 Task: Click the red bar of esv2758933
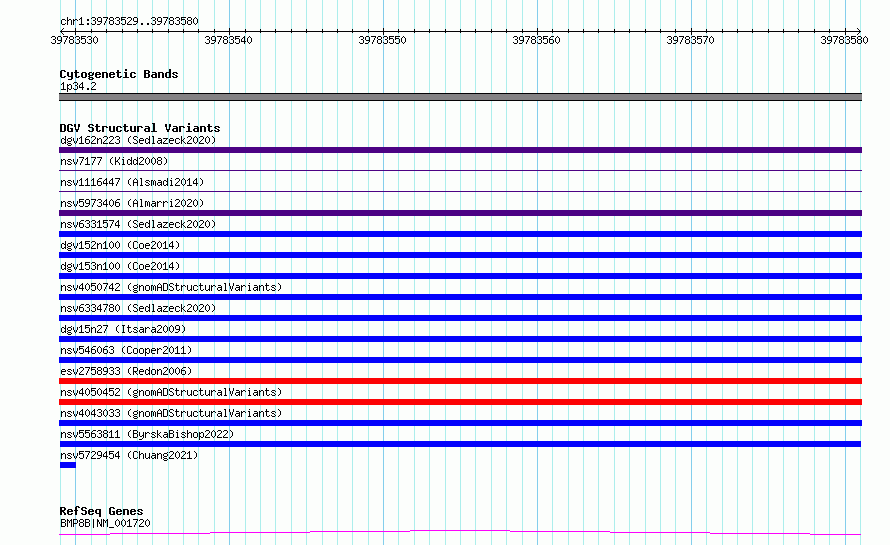[460, 381]
